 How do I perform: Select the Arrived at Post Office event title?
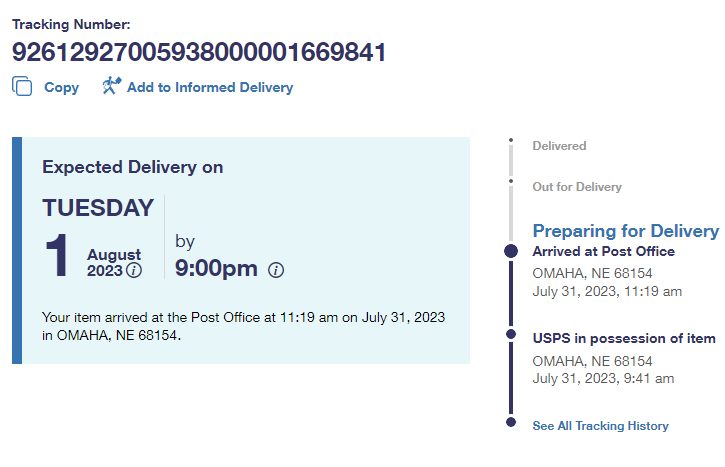[603, 251]
